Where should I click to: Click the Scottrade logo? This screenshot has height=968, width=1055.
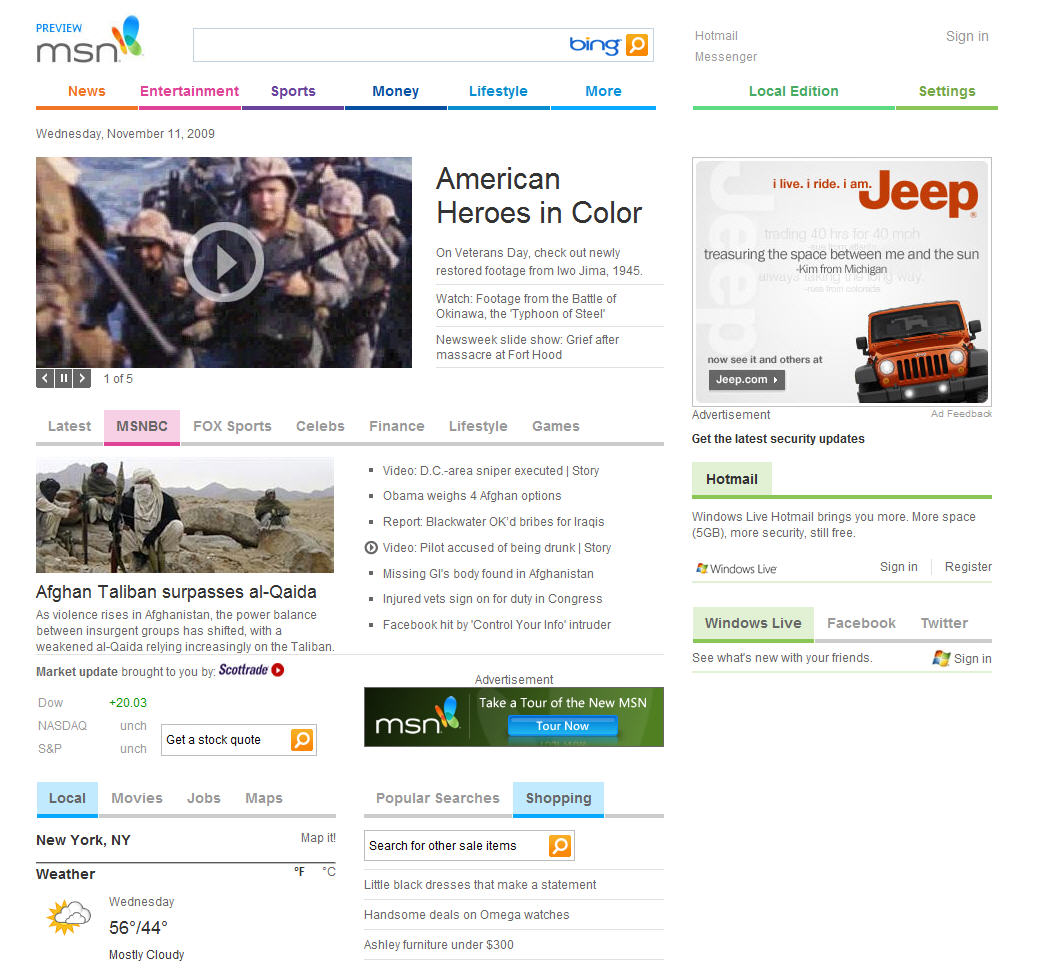point(251,670)
